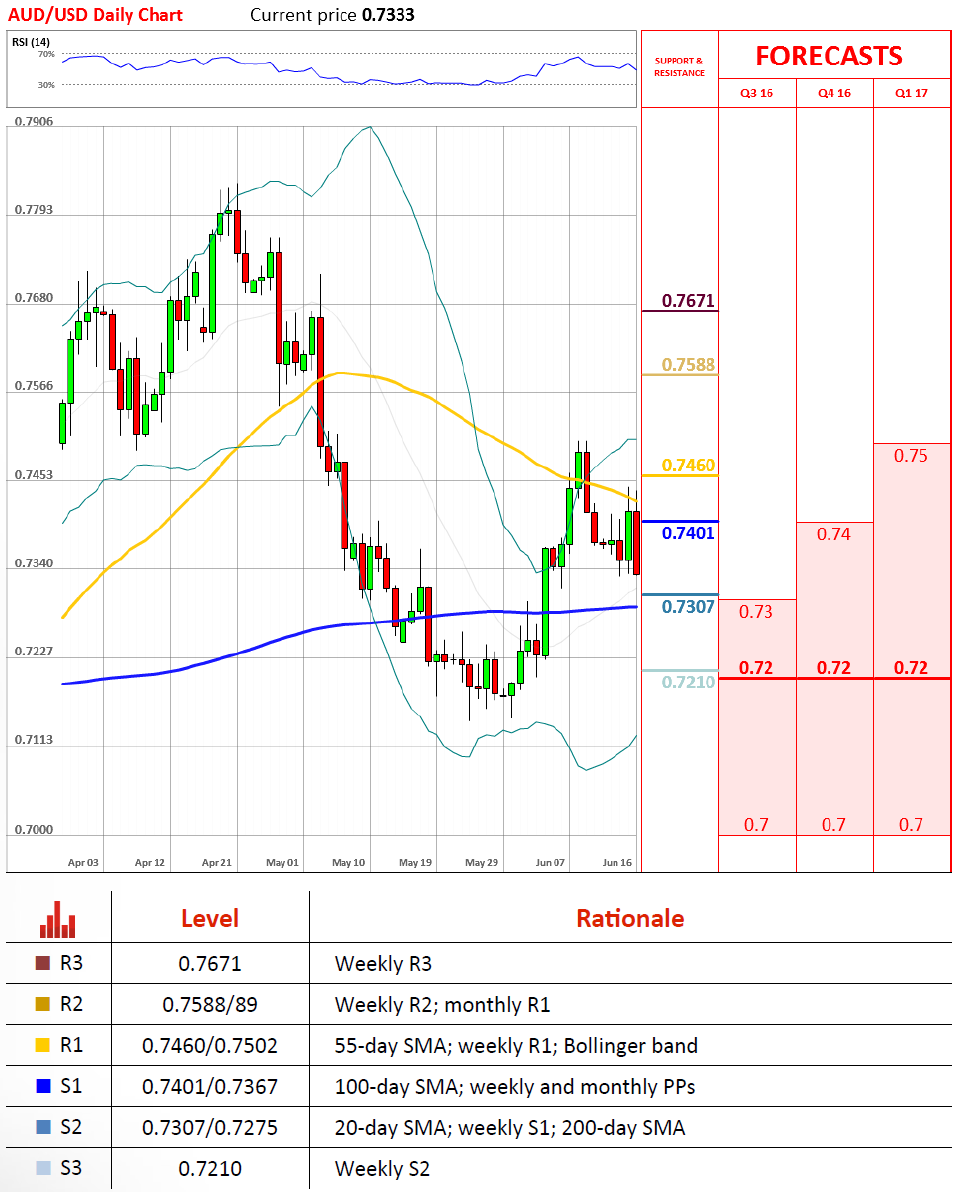The width and height of the screenshot is (953, 1192).
Task: Click the 0.74 forecast in Q4 16
Action: tap(834, 534)
